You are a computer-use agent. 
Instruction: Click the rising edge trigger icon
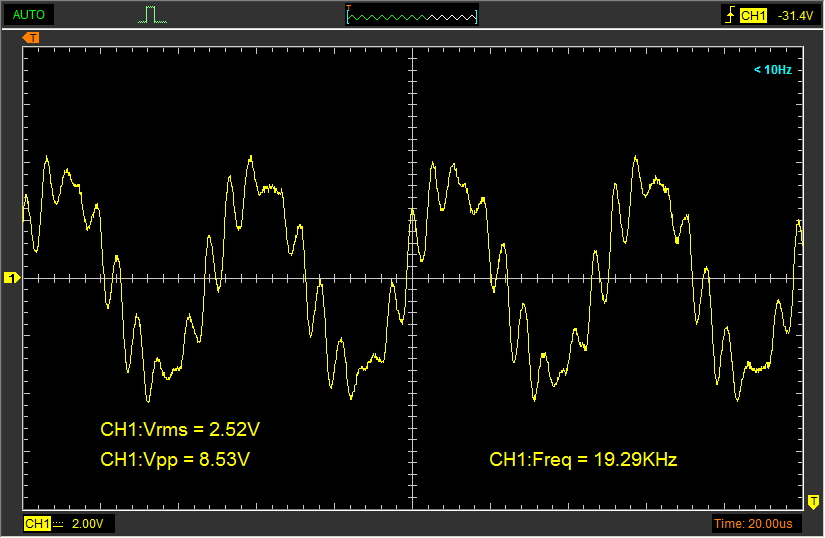pos(730,15)
